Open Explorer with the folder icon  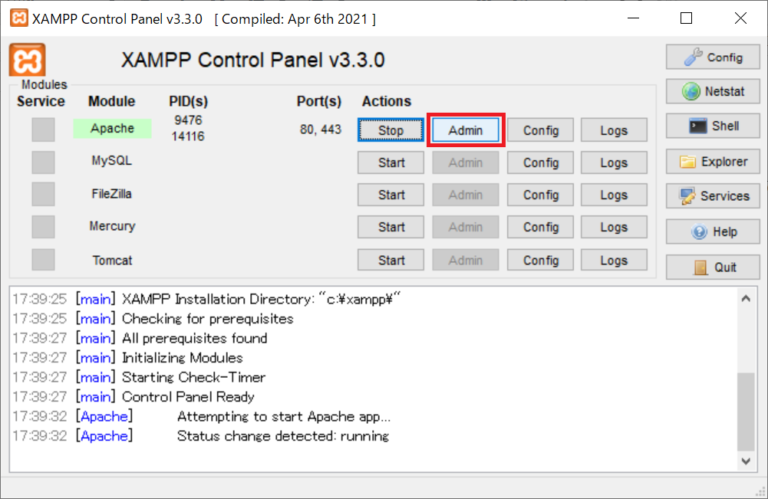pos(711,162)
